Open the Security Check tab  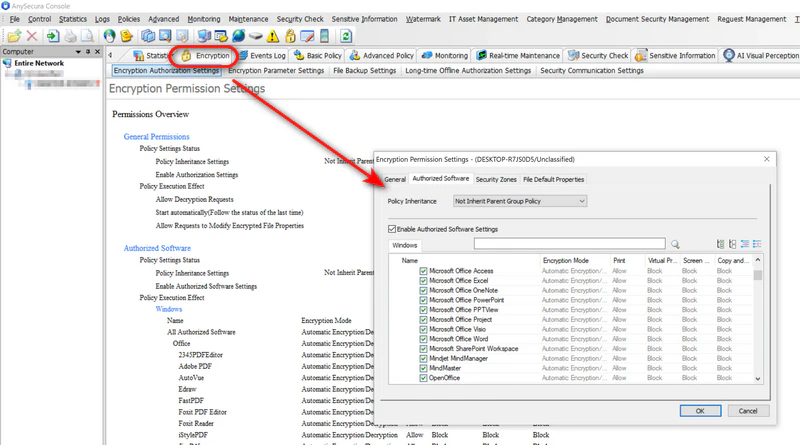point(598,56)
